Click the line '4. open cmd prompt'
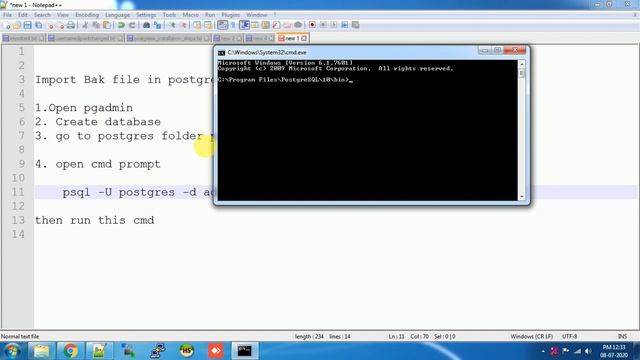 pyautogui.click(x=98, y=164)
